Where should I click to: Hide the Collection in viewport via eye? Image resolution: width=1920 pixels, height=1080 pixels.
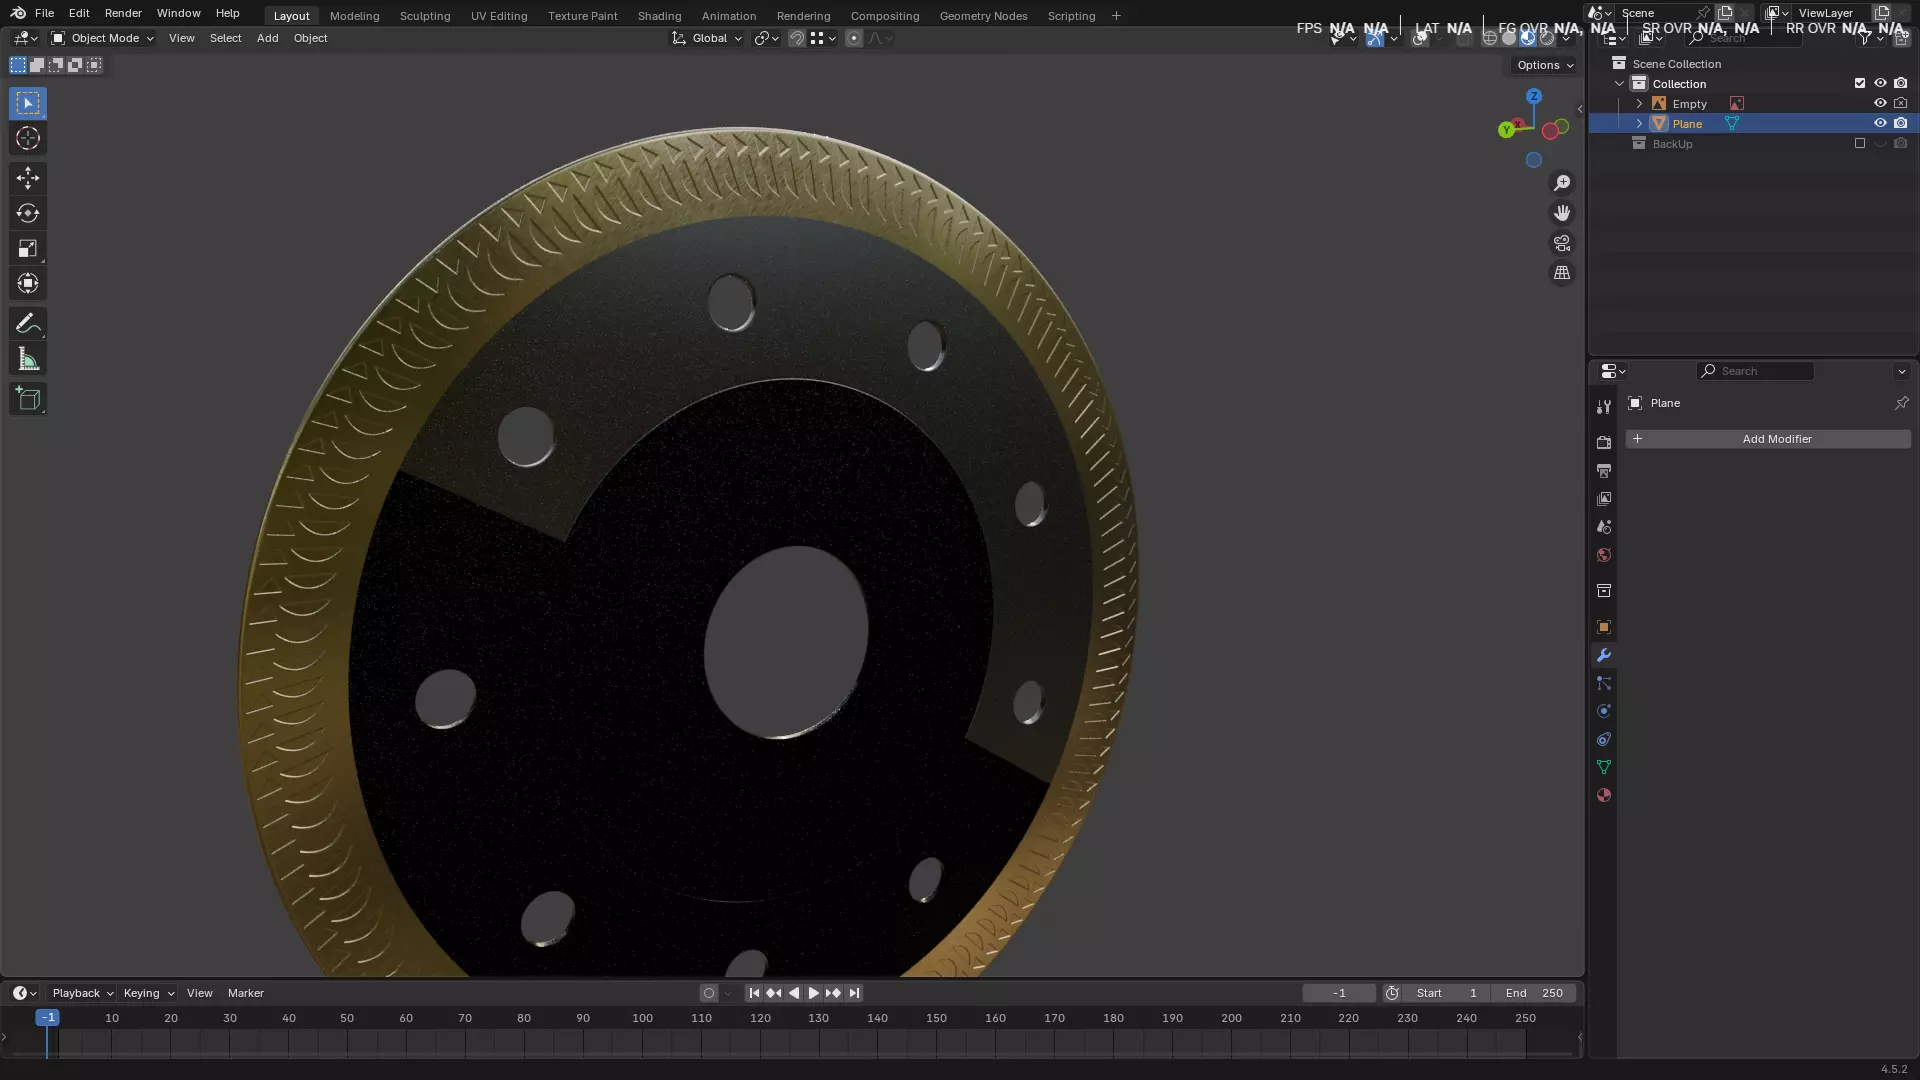(x=1880, y=83)
